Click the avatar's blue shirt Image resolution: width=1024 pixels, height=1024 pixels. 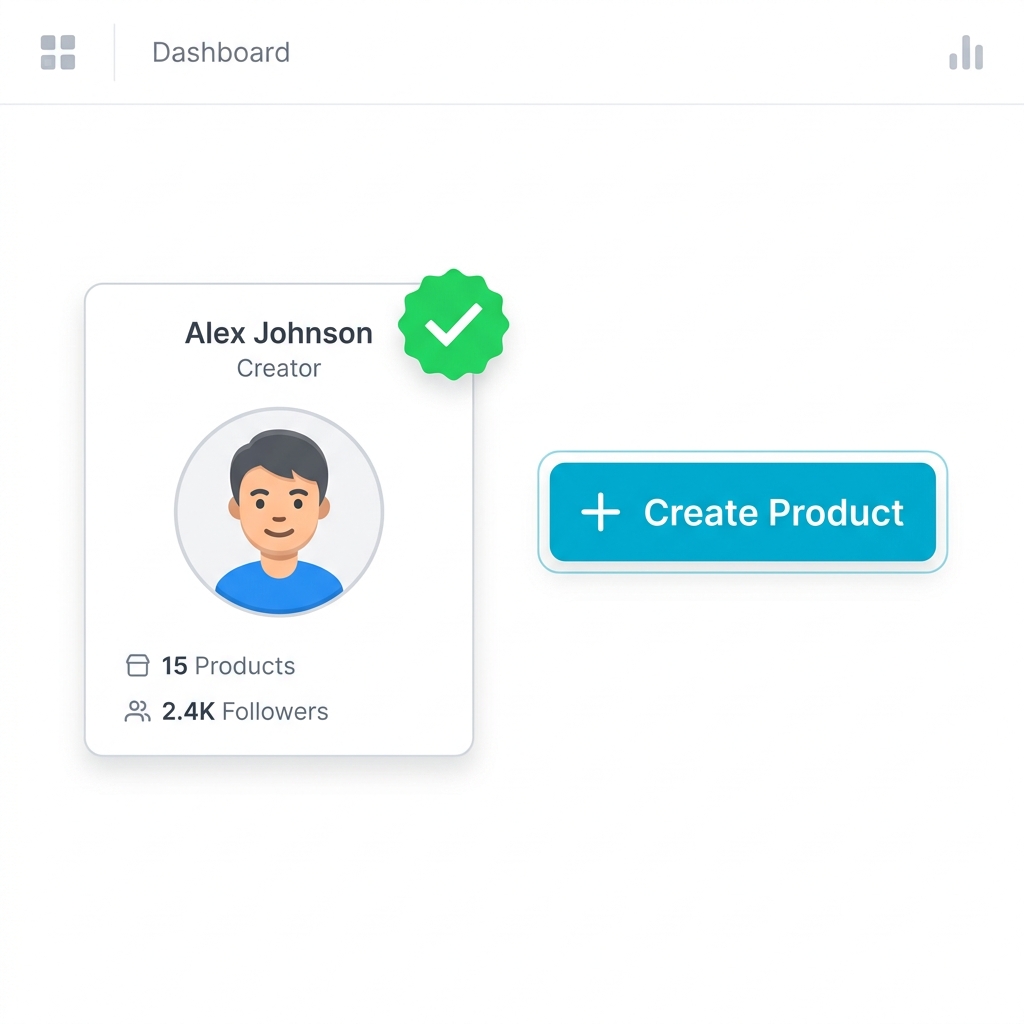coord(279,590)
